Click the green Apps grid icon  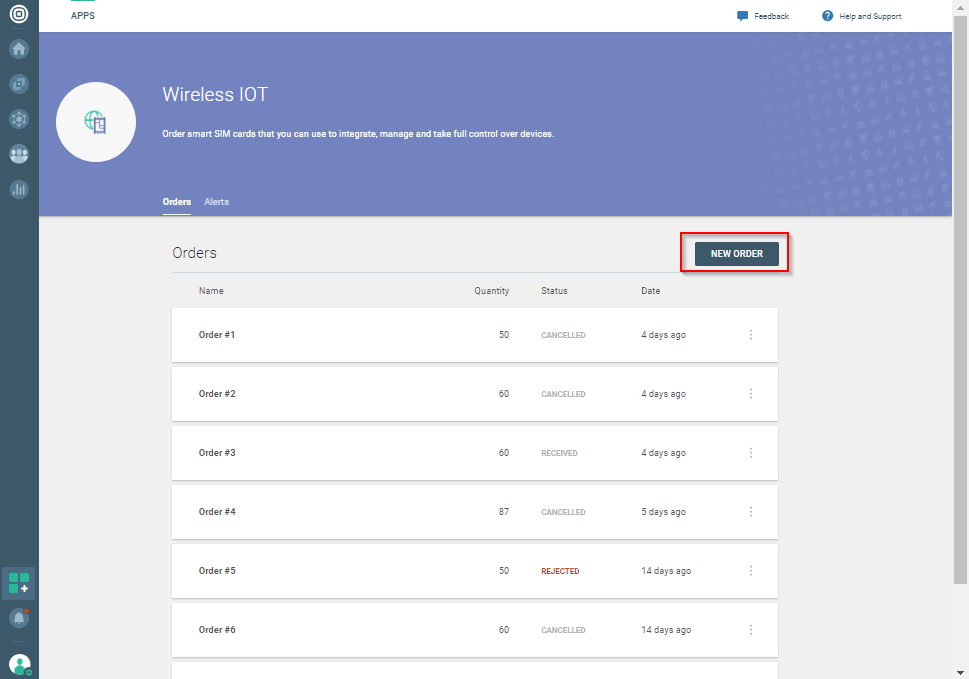[x=19, y=583]
